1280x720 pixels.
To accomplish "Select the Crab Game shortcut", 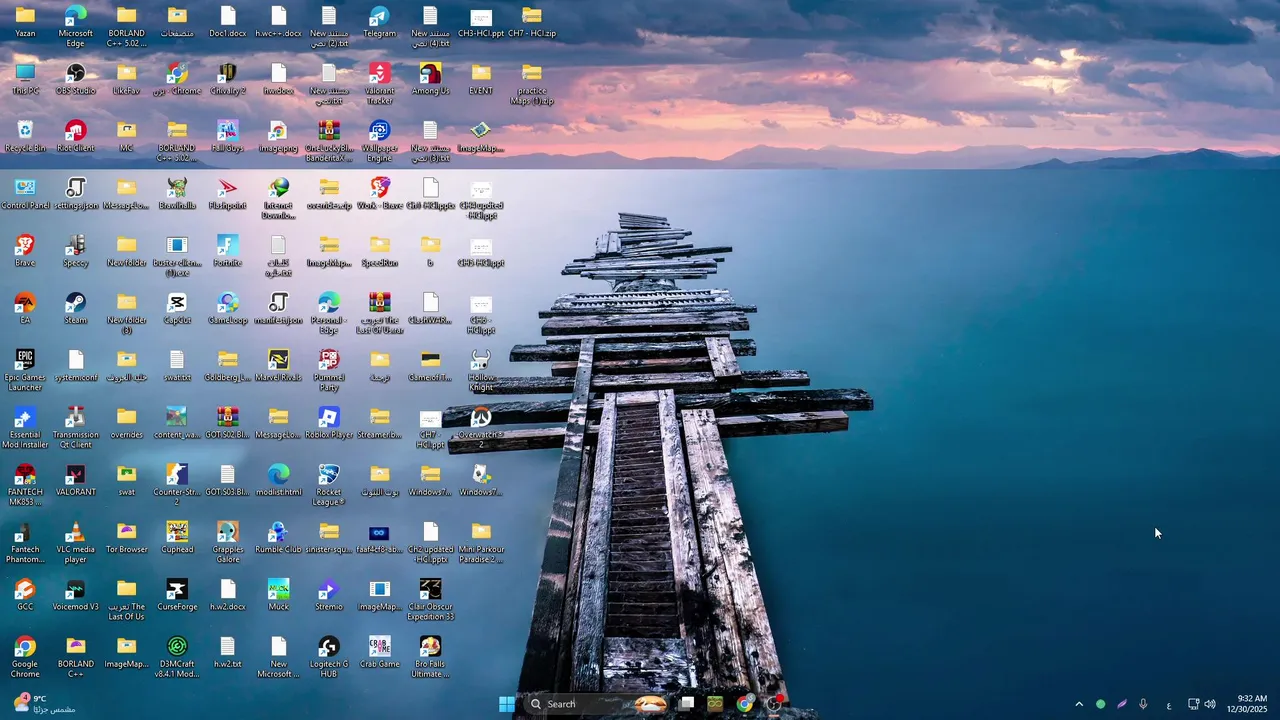I will click(379, 651).
